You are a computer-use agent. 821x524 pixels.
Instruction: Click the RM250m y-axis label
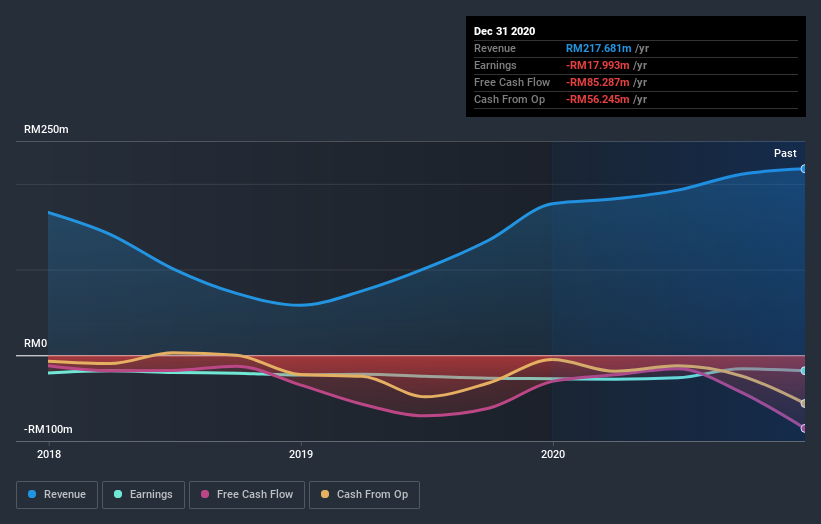46,129
